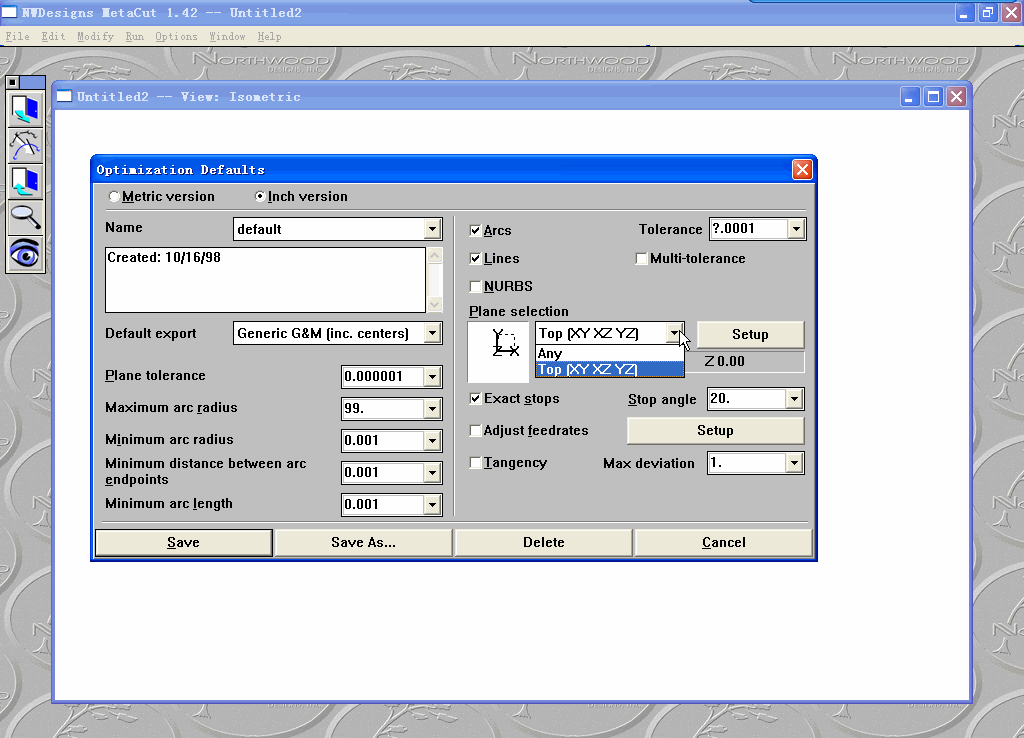This screenshot has width=1024, height=738.
Task: Open the Stop angle dropdown arrow
Action: 794,399
